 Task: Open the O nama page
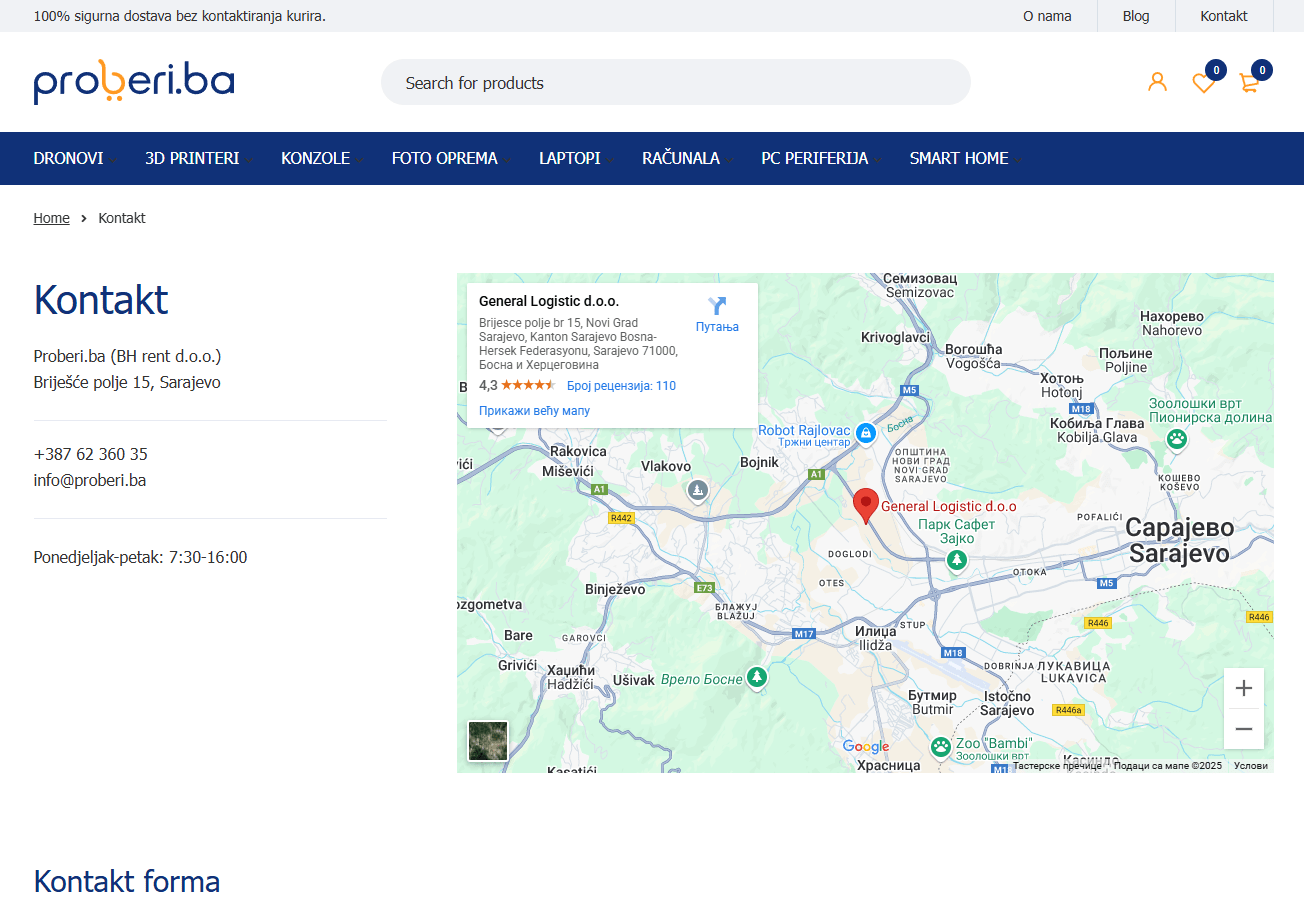[x=1047, y=16]
